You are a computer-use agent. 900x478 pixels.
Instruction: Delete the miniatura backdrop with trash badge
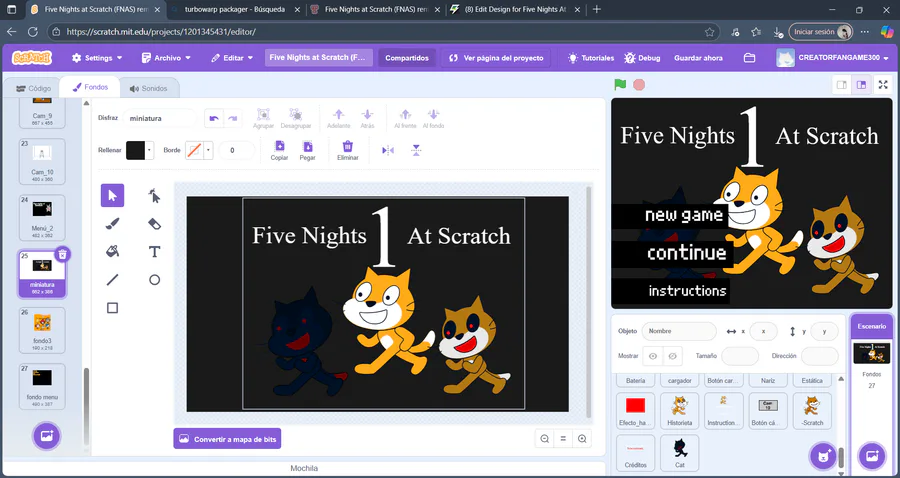63,254
